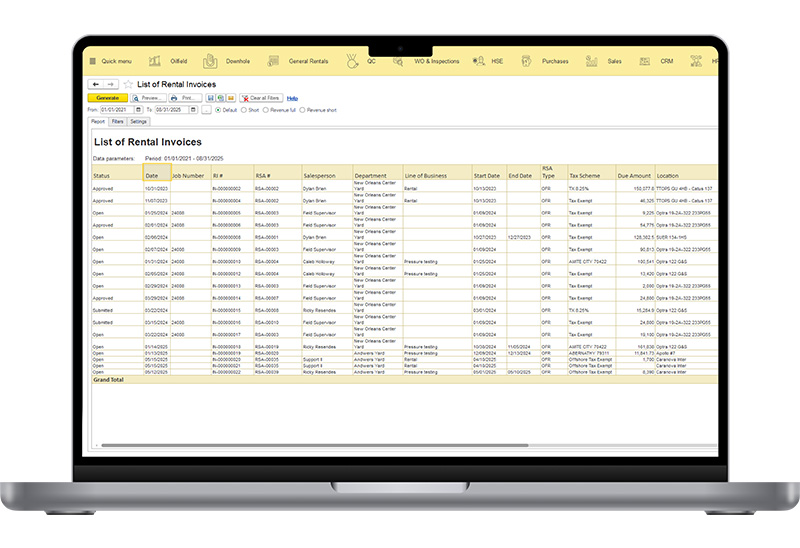Screen dimensions: 800x548
Task: Switch to the Filters tab
Action: pyautogui.click(x=117, y=121)
